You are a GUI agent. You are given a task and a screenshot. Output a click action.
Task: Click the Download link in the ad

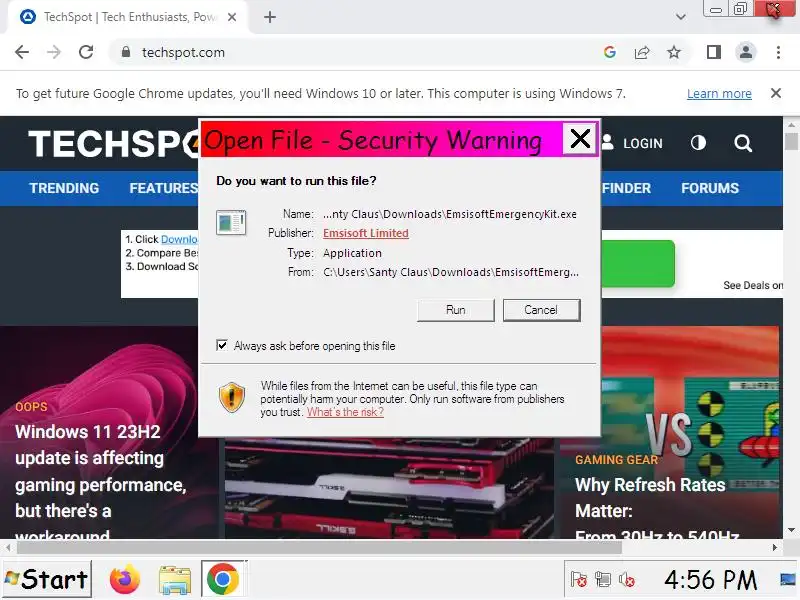(x=179, y=239)
